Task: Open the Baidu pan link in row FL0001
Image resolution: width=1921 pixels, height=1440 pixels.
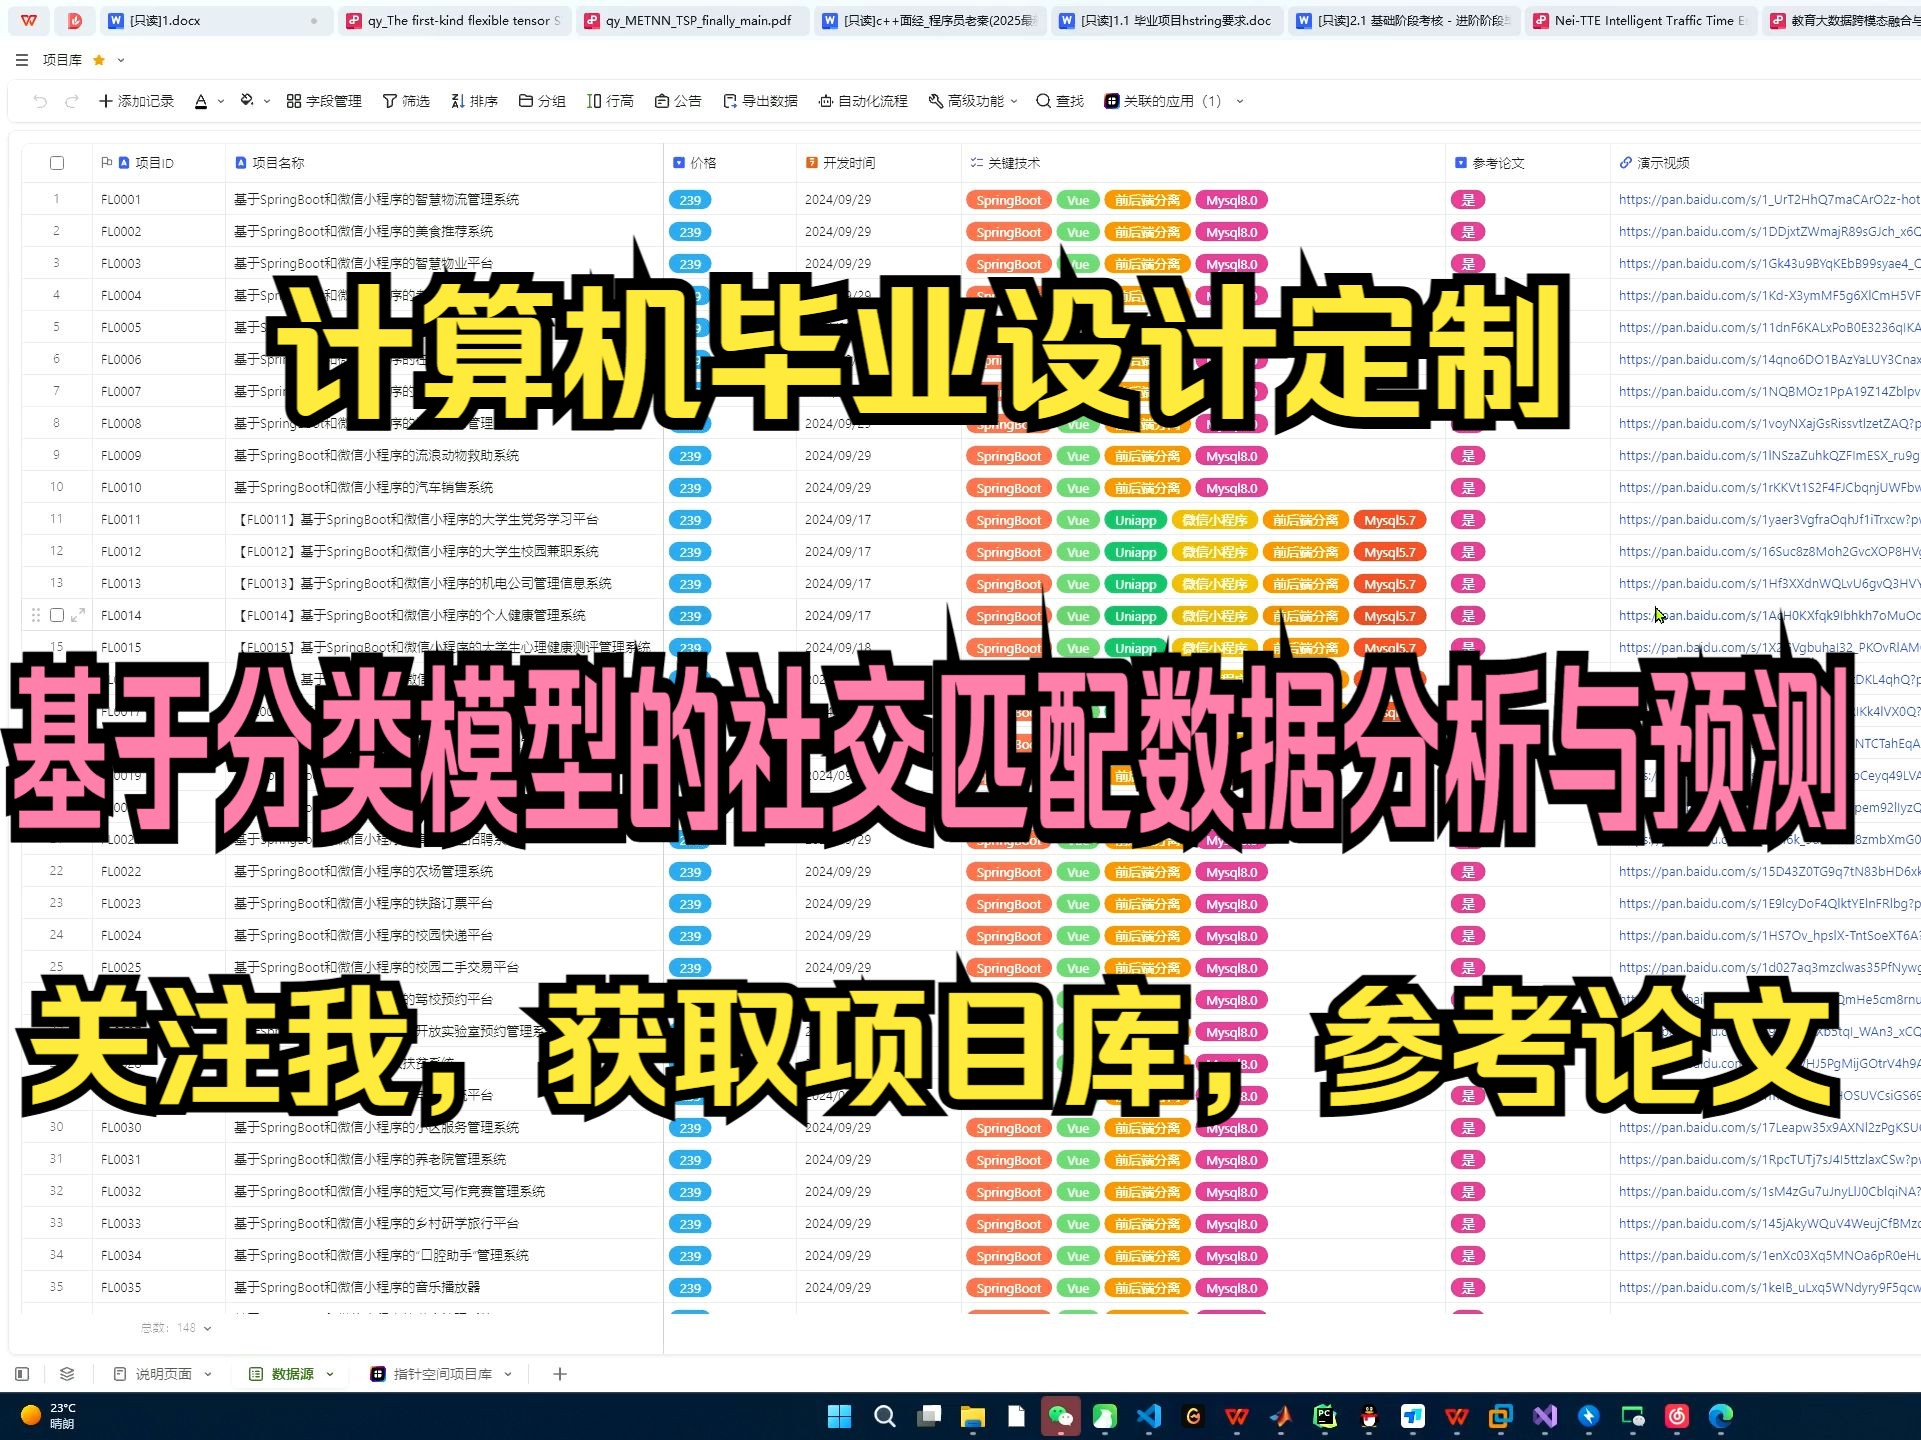Action: click(1769, 200)
